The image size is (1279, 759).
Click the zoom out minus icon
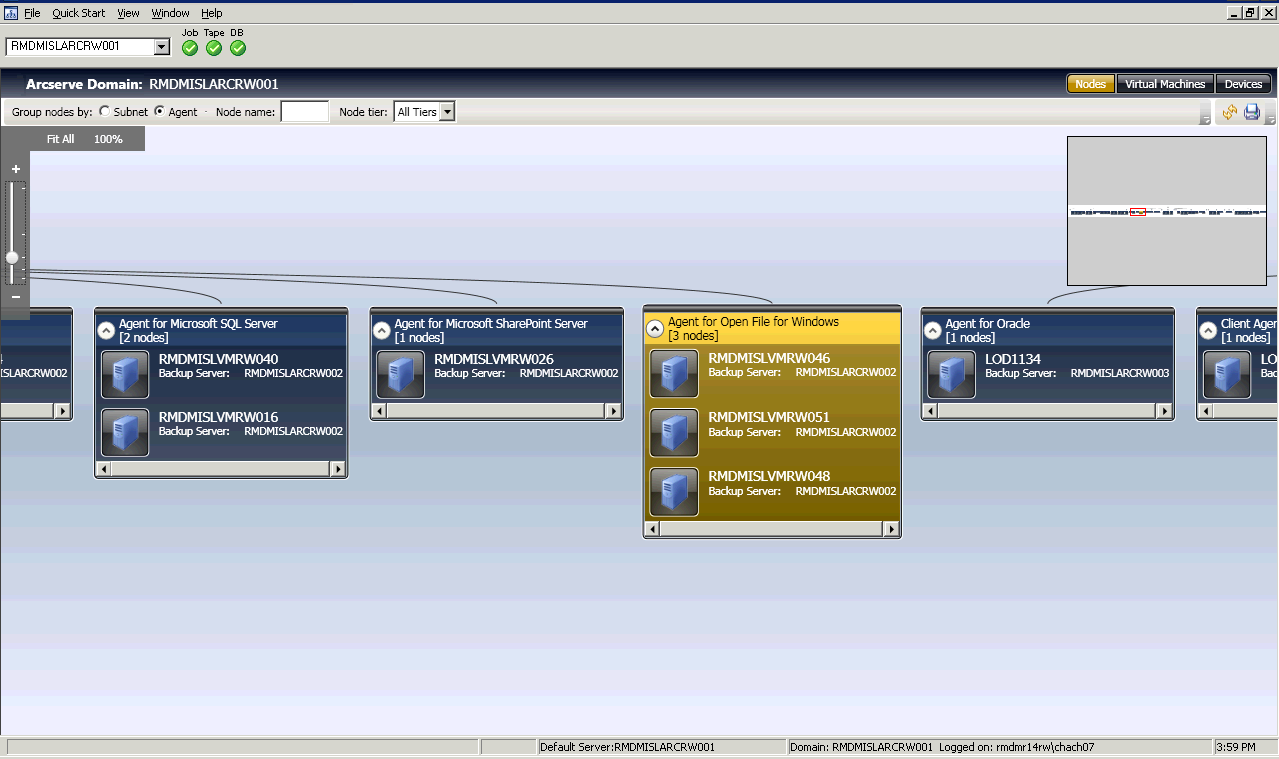click(x=15, y=297)
